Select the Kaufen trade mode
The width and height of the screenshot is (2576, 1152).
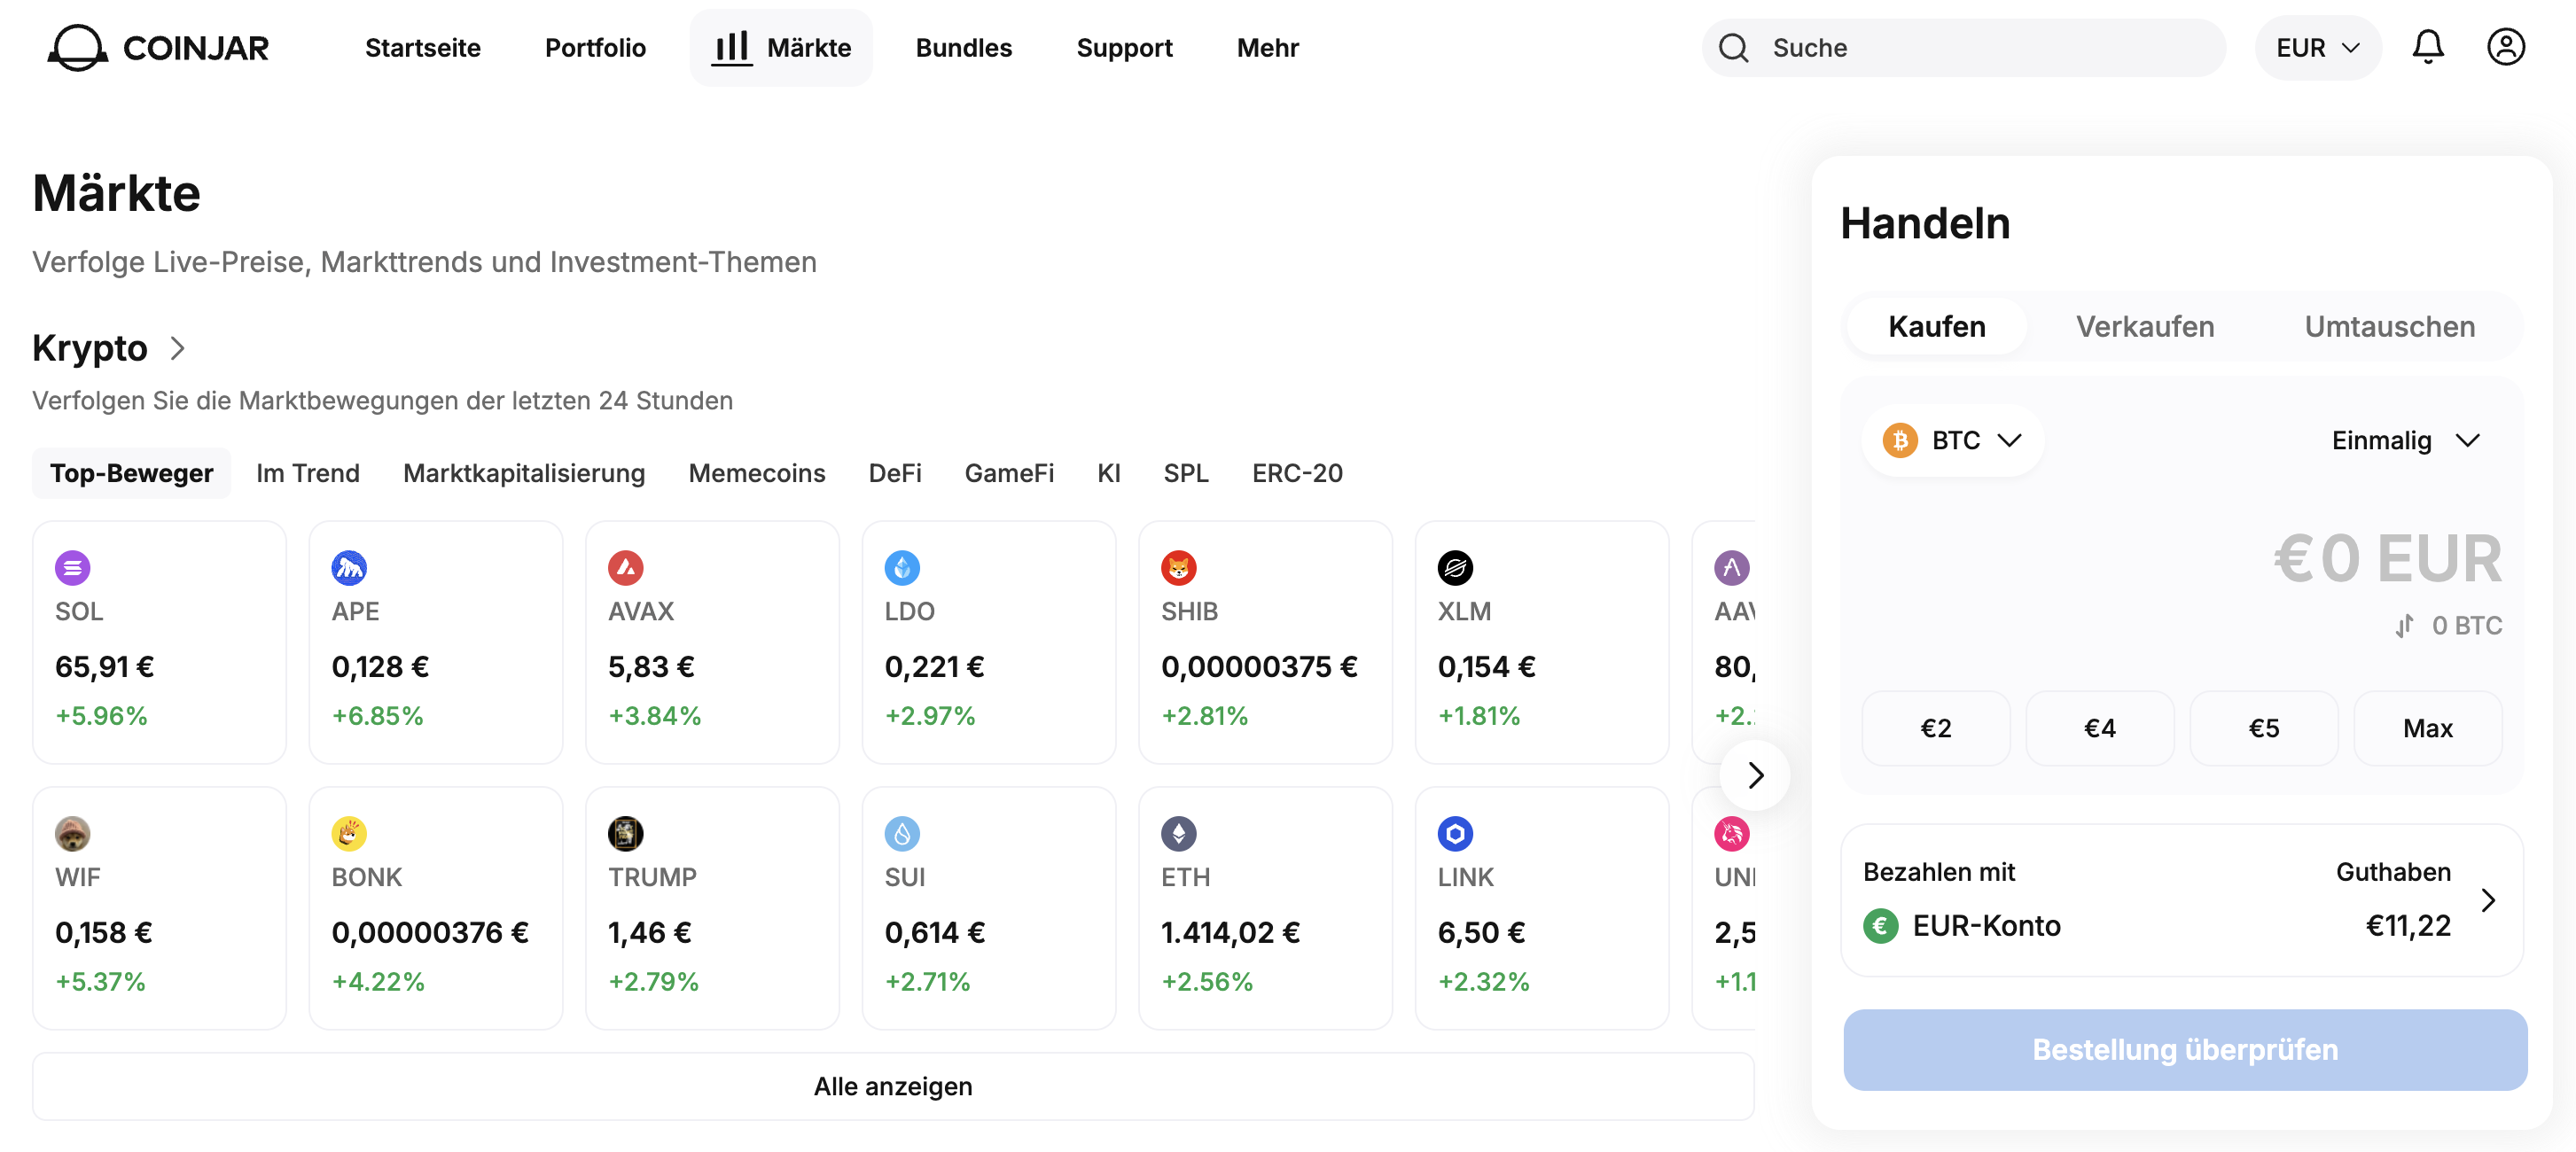click(1936, 327)
